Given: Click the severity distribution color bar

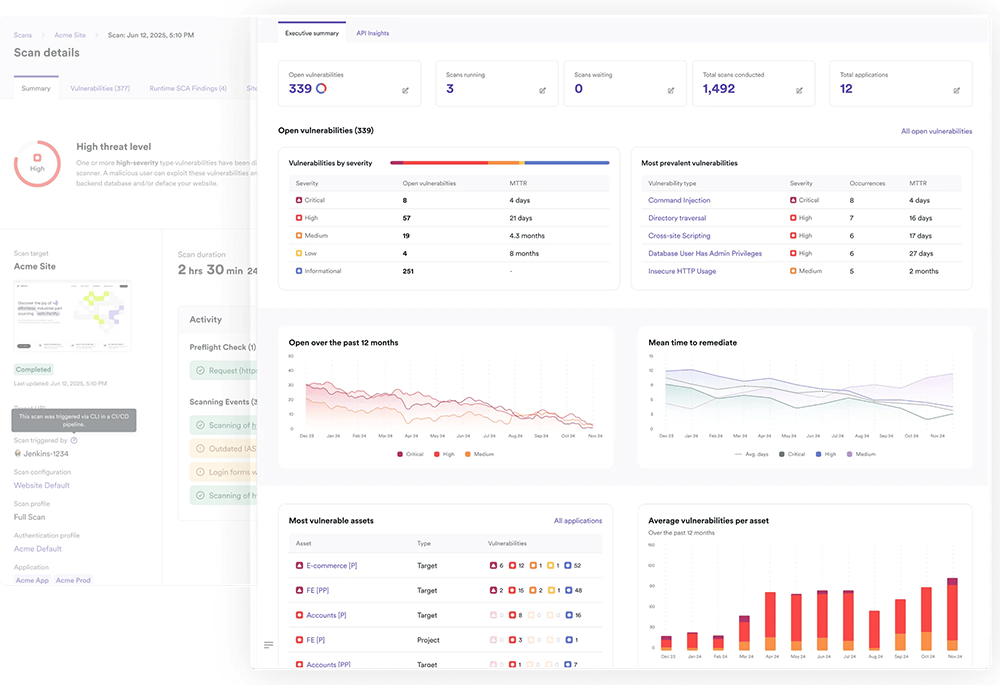Looking at the screenshot, I should [x=499, y=162].
